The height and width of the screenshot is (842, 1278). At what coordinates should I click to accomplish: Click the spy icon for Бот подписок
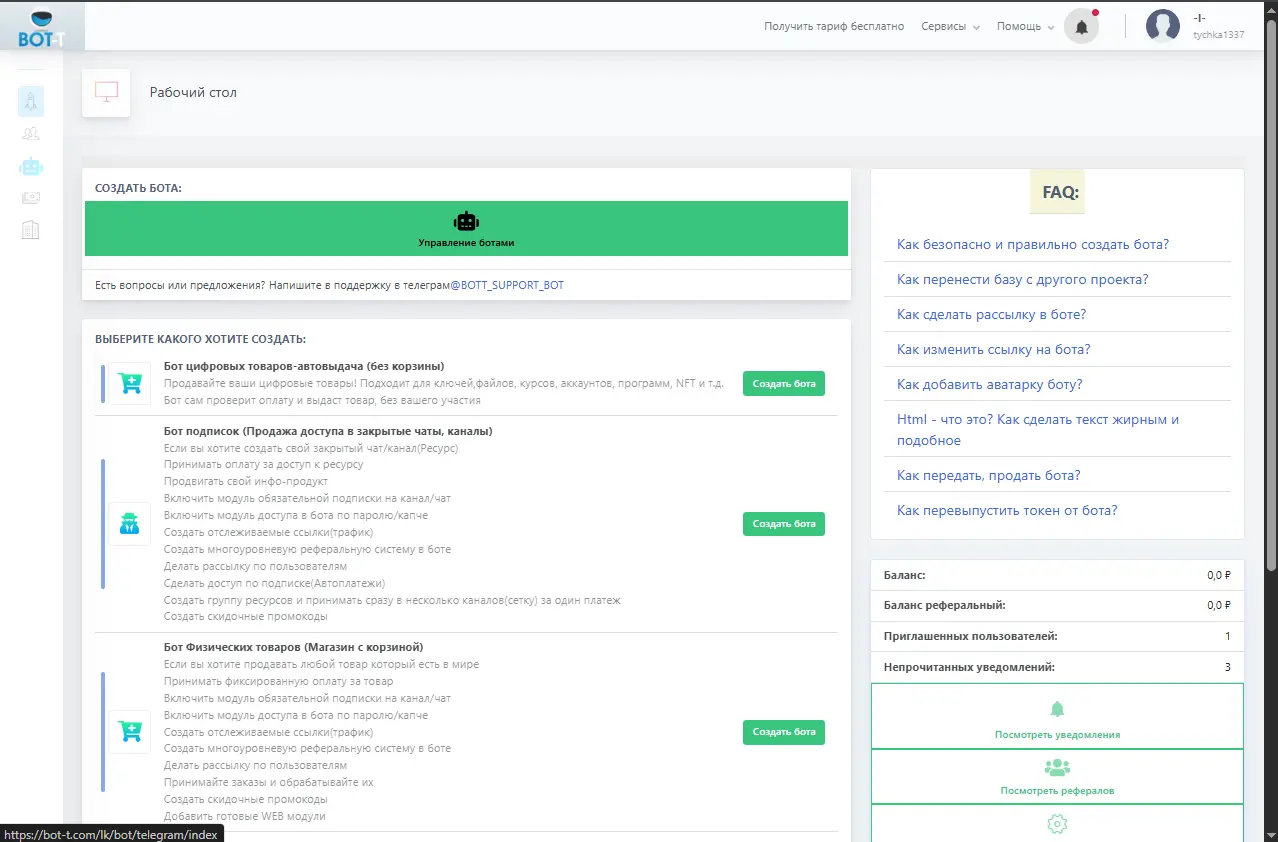coord(129,523)
